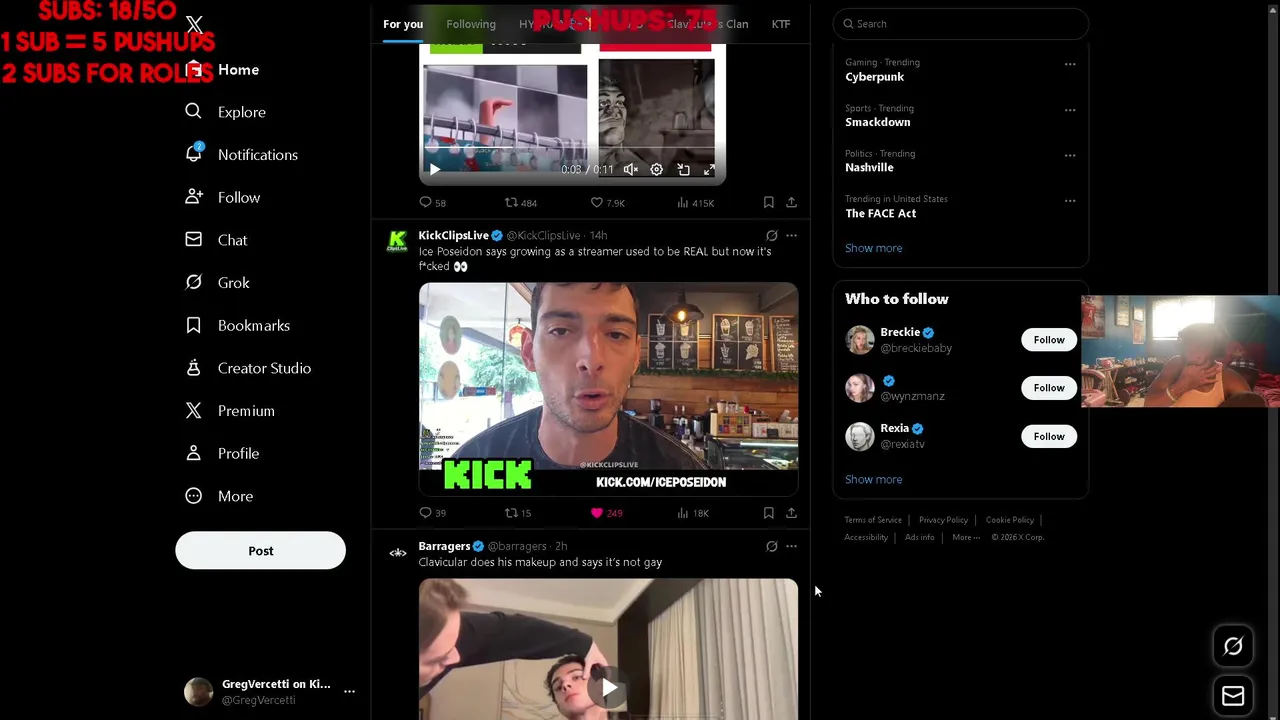Repost the KickClipsLive post with 15 reposts

[x=518, y=513]
